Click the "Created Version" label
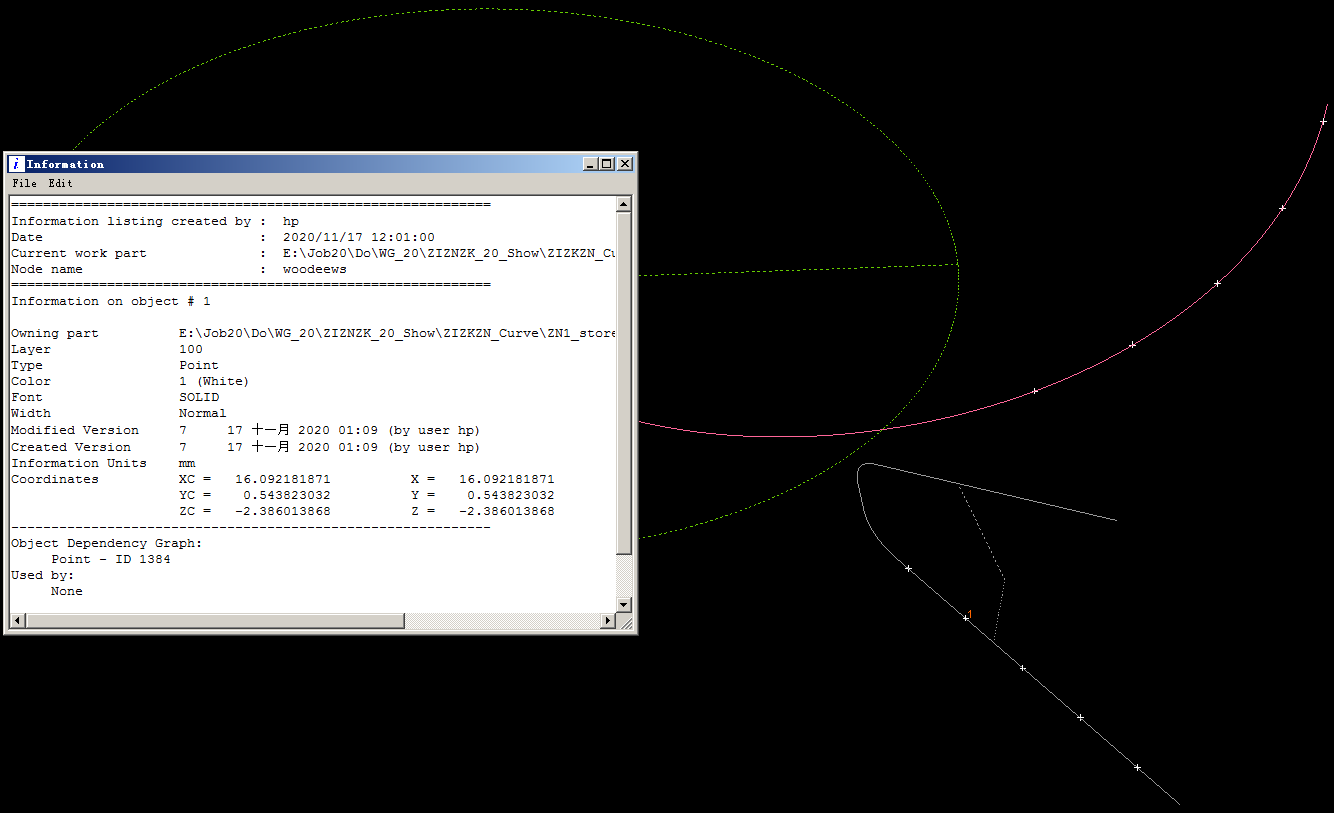The image size is (1334, 813). coord(71,447)
